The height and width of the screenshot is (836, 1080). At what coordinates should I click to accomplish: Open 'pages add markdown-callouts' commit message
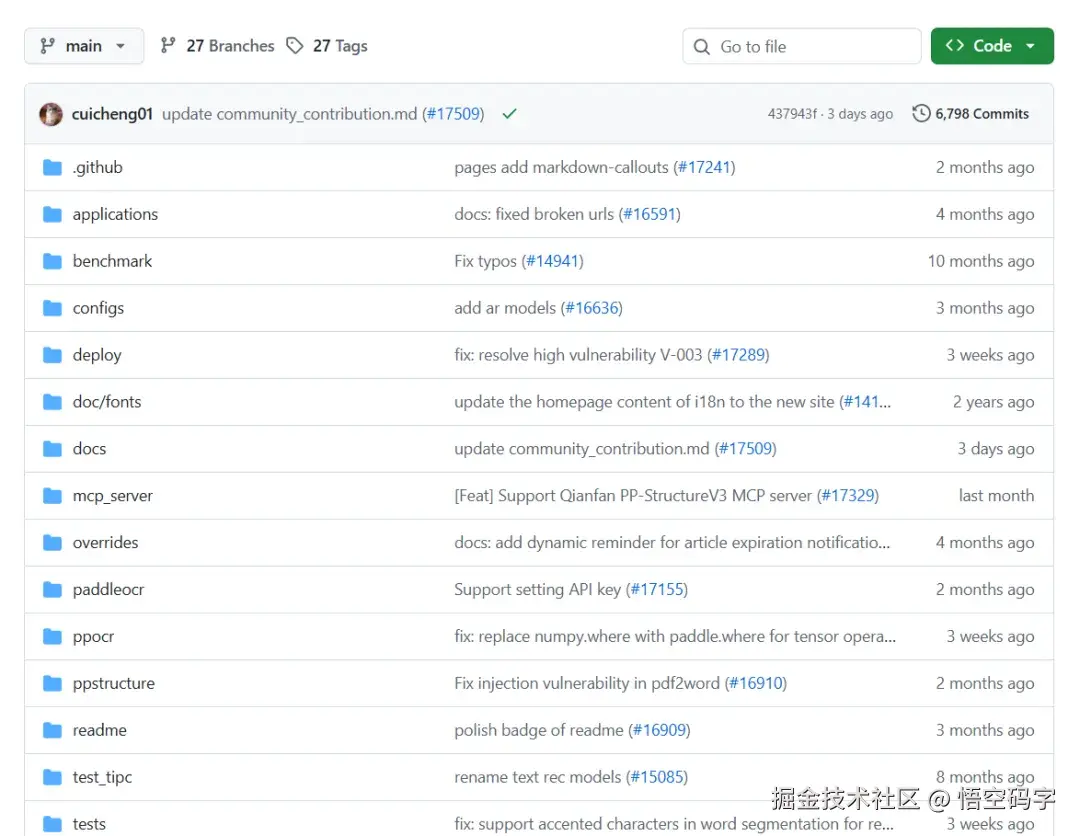click(561, 167)
